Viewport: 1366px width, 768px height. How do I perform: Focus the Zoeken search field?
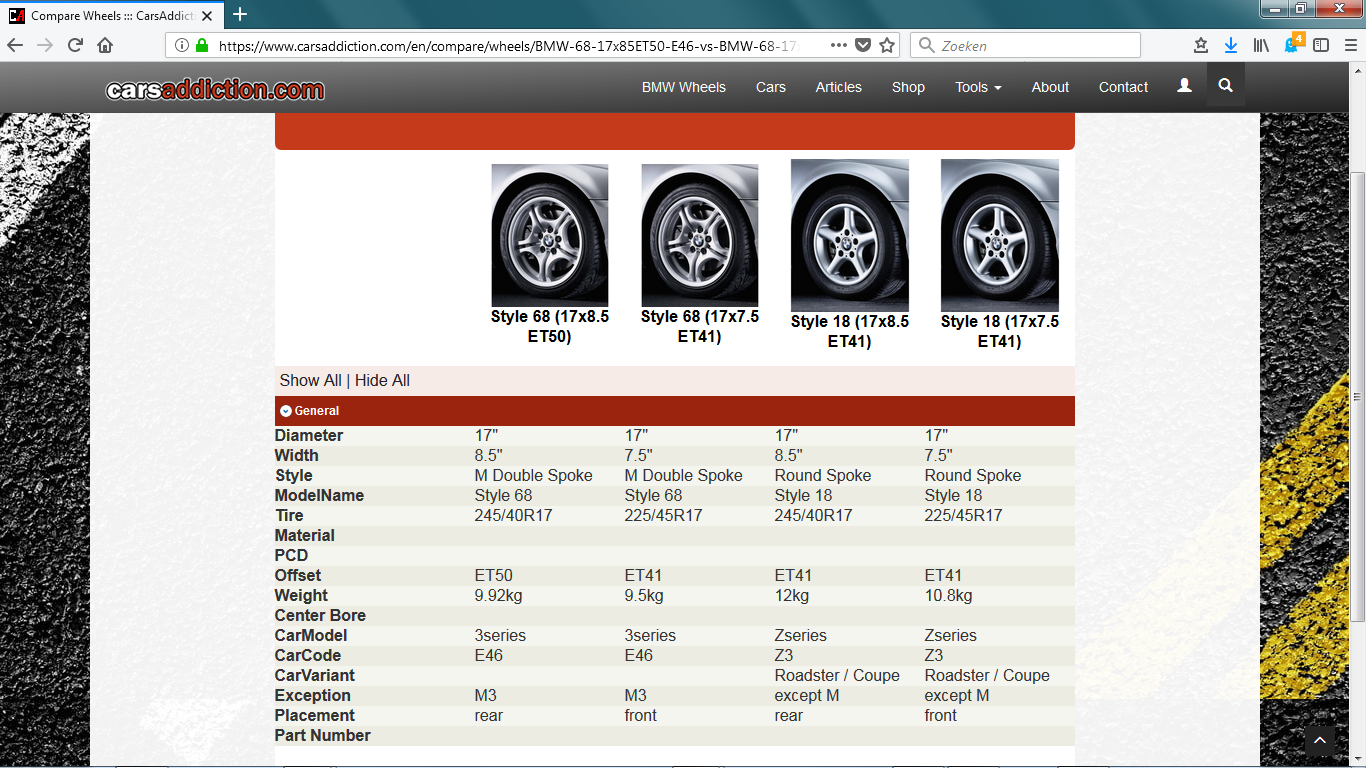click(1025, 45)
